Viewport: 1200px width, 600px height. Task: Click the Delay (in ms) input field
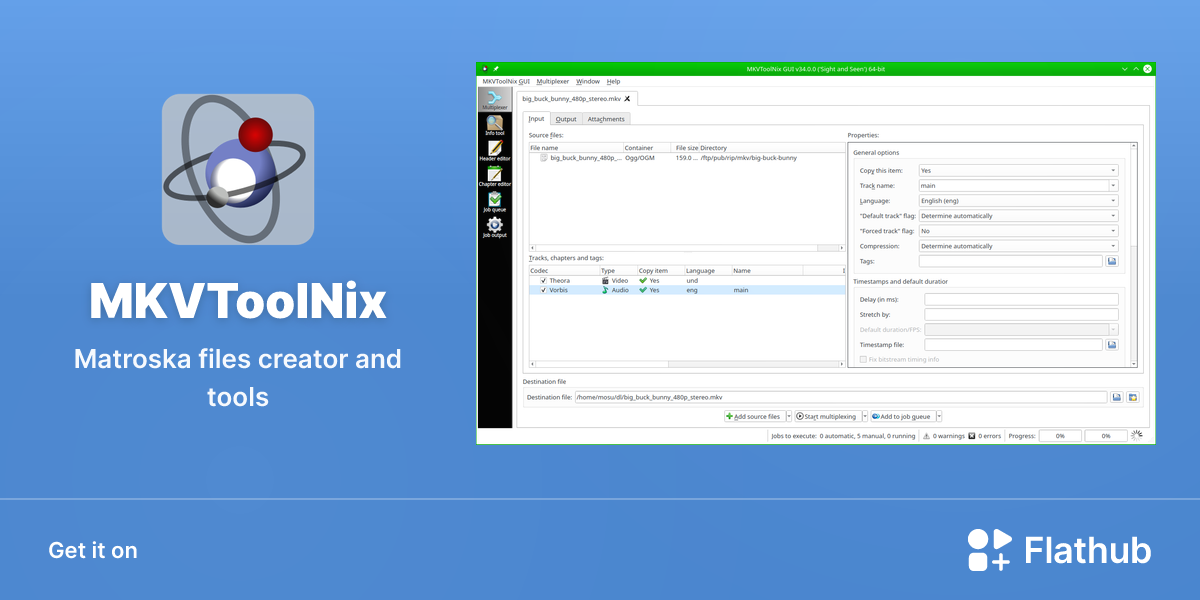[x=1021, y=299]
